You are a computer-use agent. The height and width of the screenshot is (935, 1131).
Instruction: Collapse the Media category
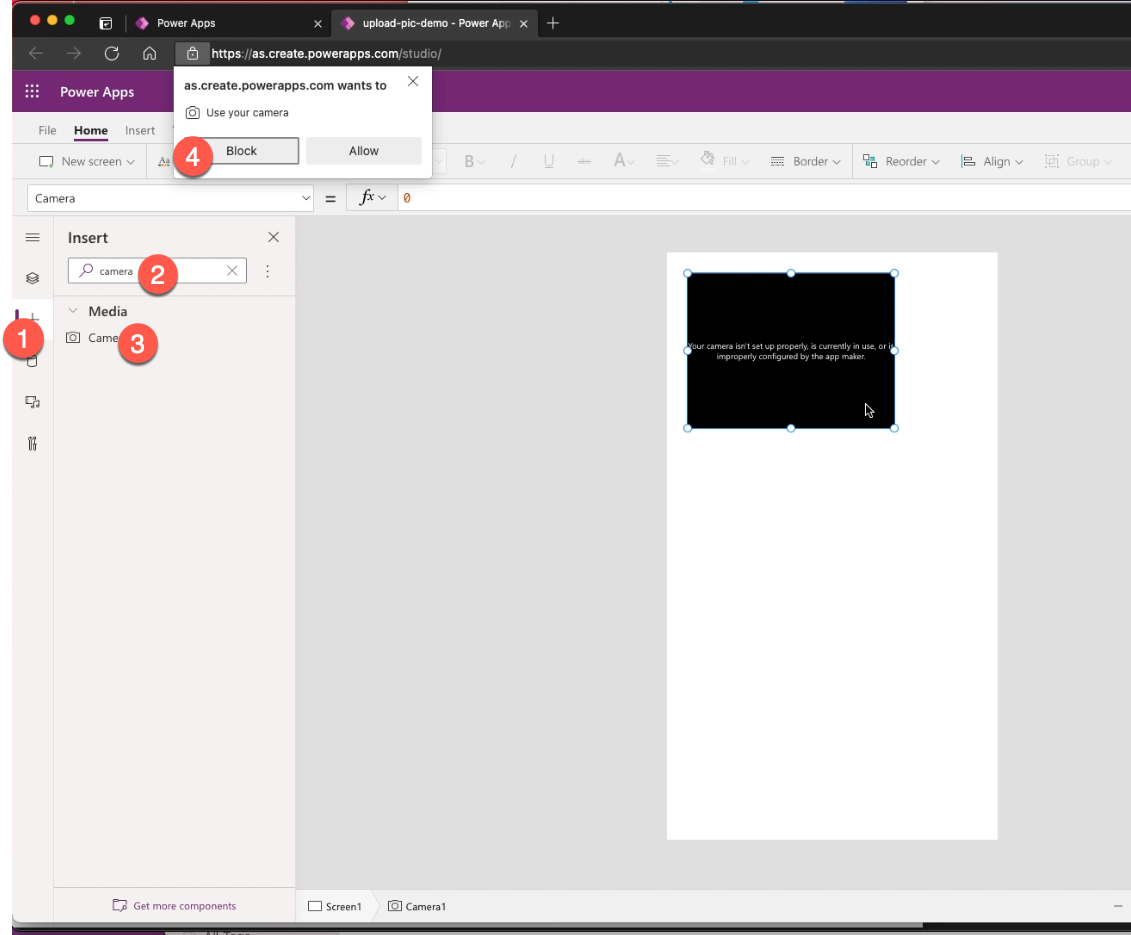(x=73, y=311)
